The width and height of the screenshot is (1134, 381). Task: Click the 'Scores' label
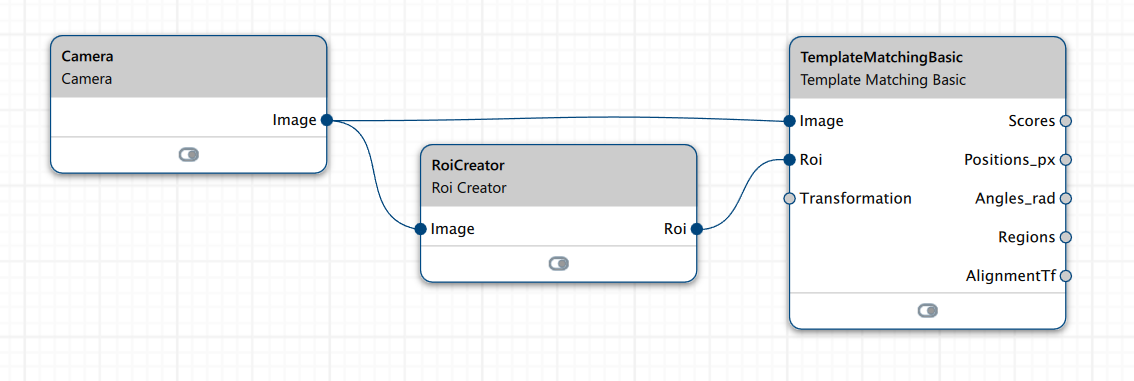pyautogui.click(x=1032, y=121)
